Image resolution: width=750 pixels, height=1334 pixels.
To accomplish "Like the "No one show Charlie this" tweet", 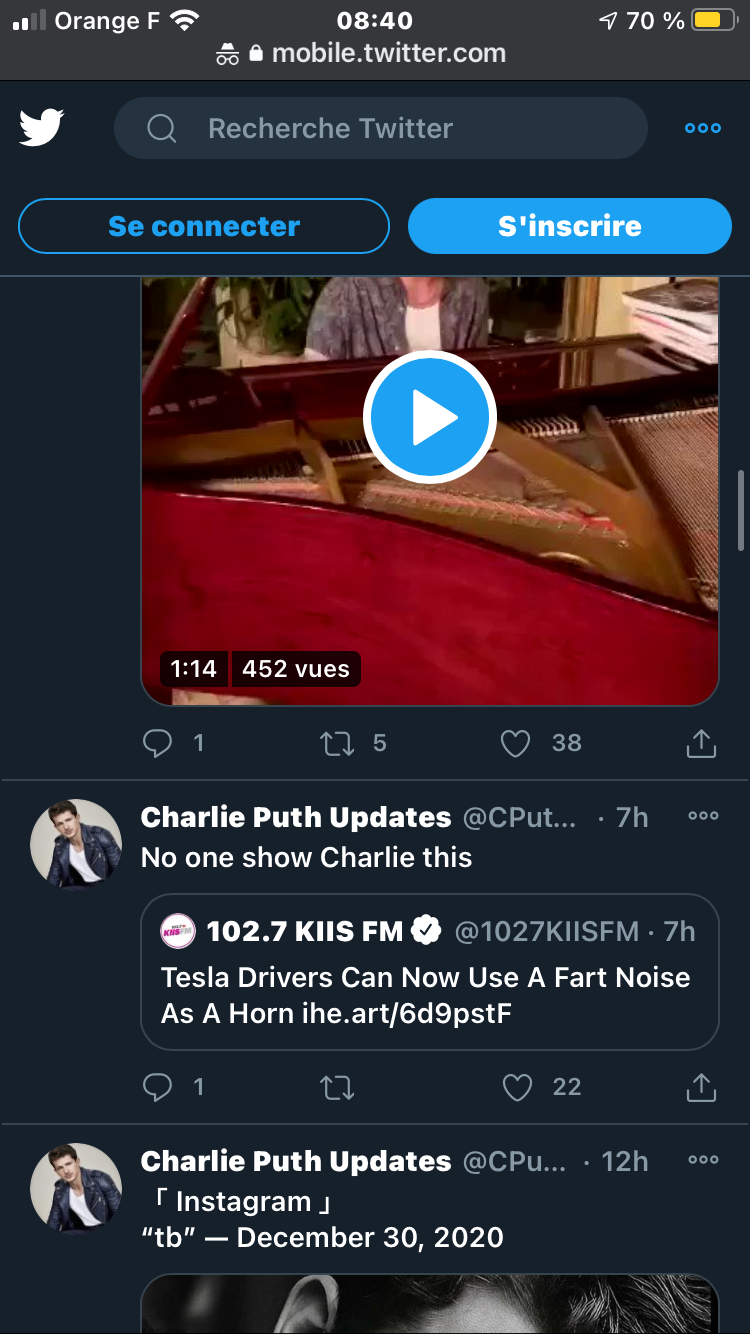I will (x=516, y=1087).
